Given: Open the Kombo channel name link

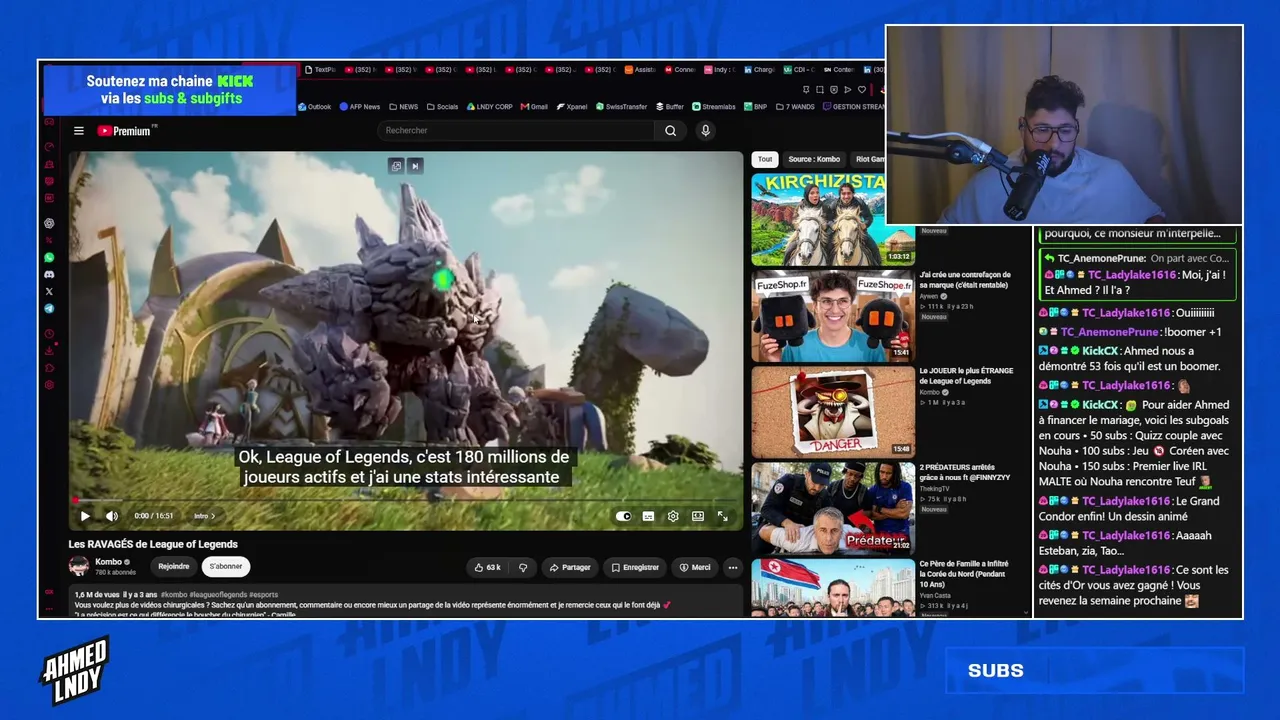Looking at the screenshot, I should pos(108,562).
